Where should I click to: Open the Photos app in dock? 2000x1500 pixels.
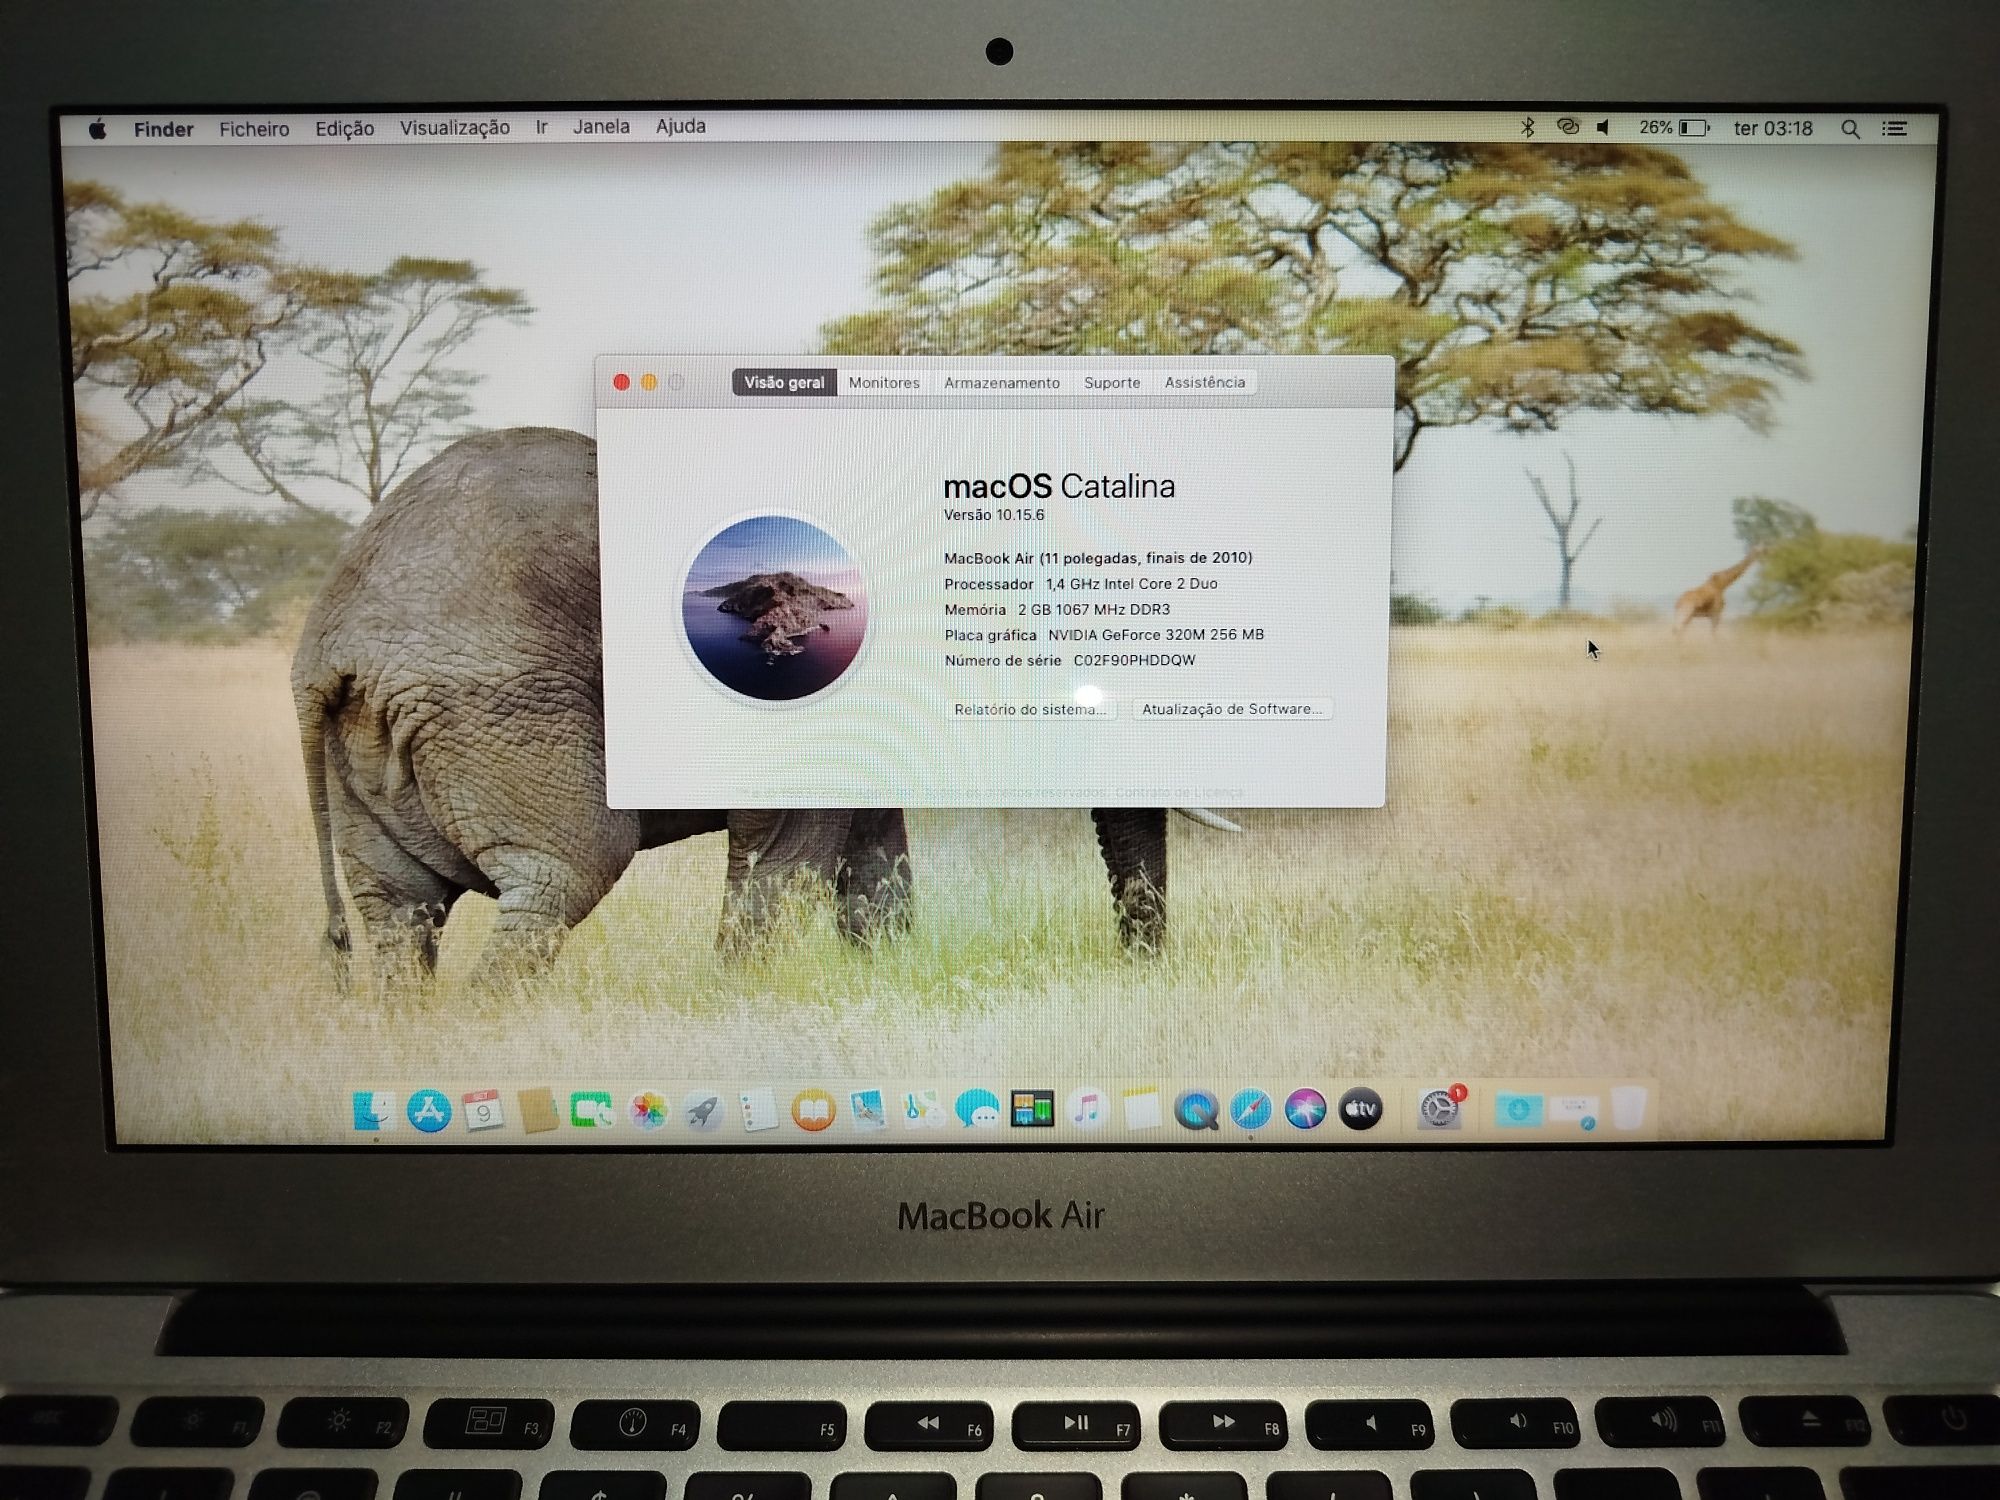[x=648, y=1110]
